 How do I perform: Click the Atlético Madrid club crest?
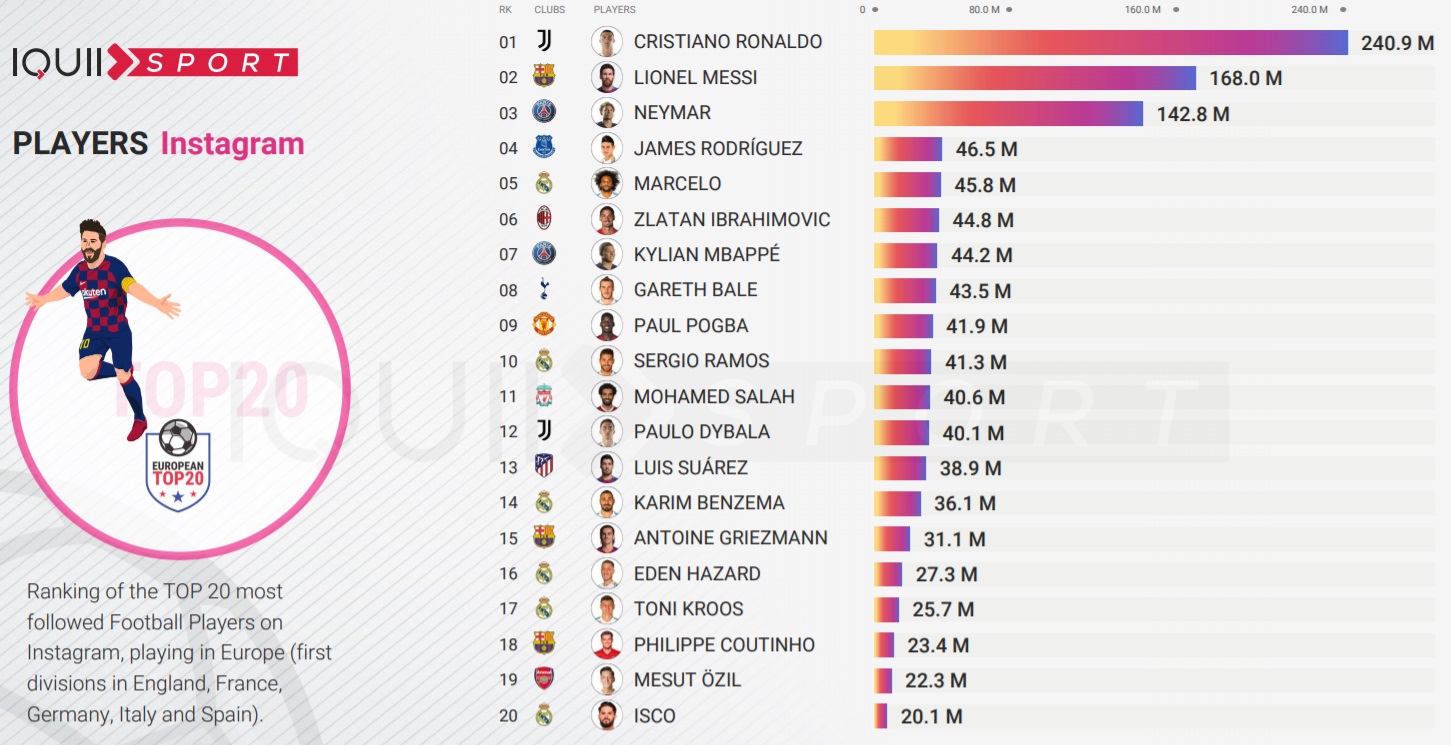pyautogui.click(x=544, y=467)
